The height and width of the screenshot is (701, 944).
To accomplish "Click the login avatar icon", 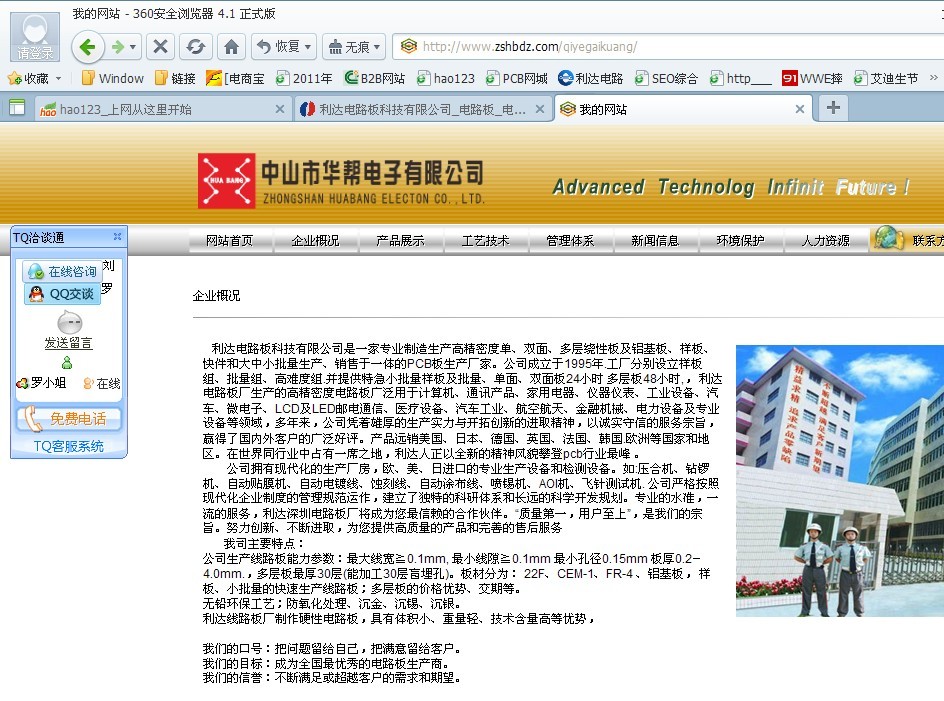I will pyautogui.click(x=35, y=36).
